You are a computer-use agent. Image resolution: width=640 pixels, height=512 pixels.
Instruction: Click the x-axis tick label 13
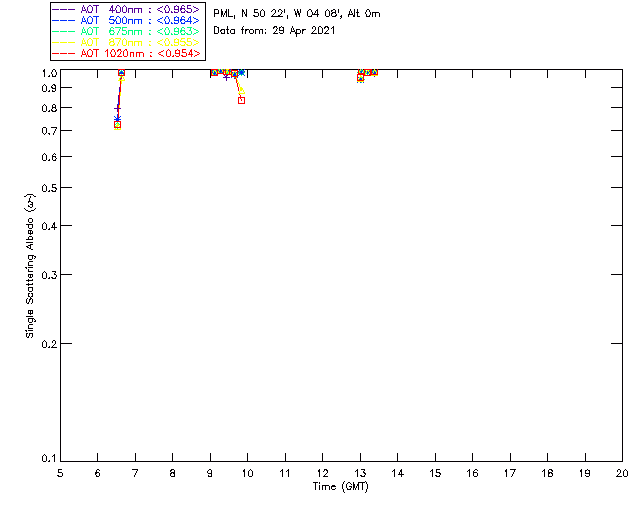(360, 473)
